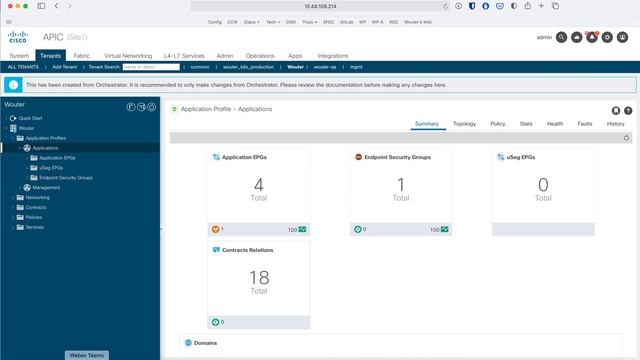Expand the Application EPGs tree folder
Viewport: 640px width, 360px height.
[x=27, y=158]
